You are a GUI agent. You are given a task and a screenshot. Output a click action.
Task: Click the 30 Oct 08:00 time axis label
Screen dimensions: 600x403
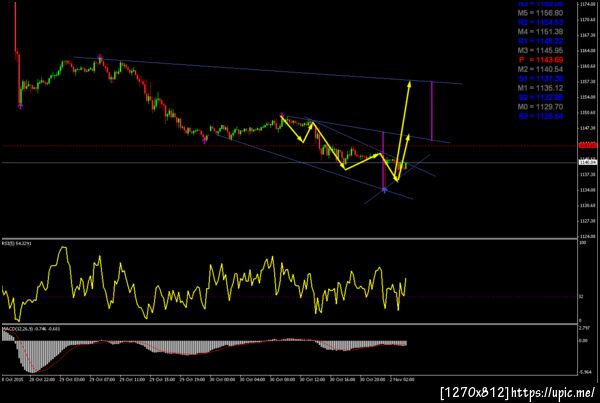[282, 379]
